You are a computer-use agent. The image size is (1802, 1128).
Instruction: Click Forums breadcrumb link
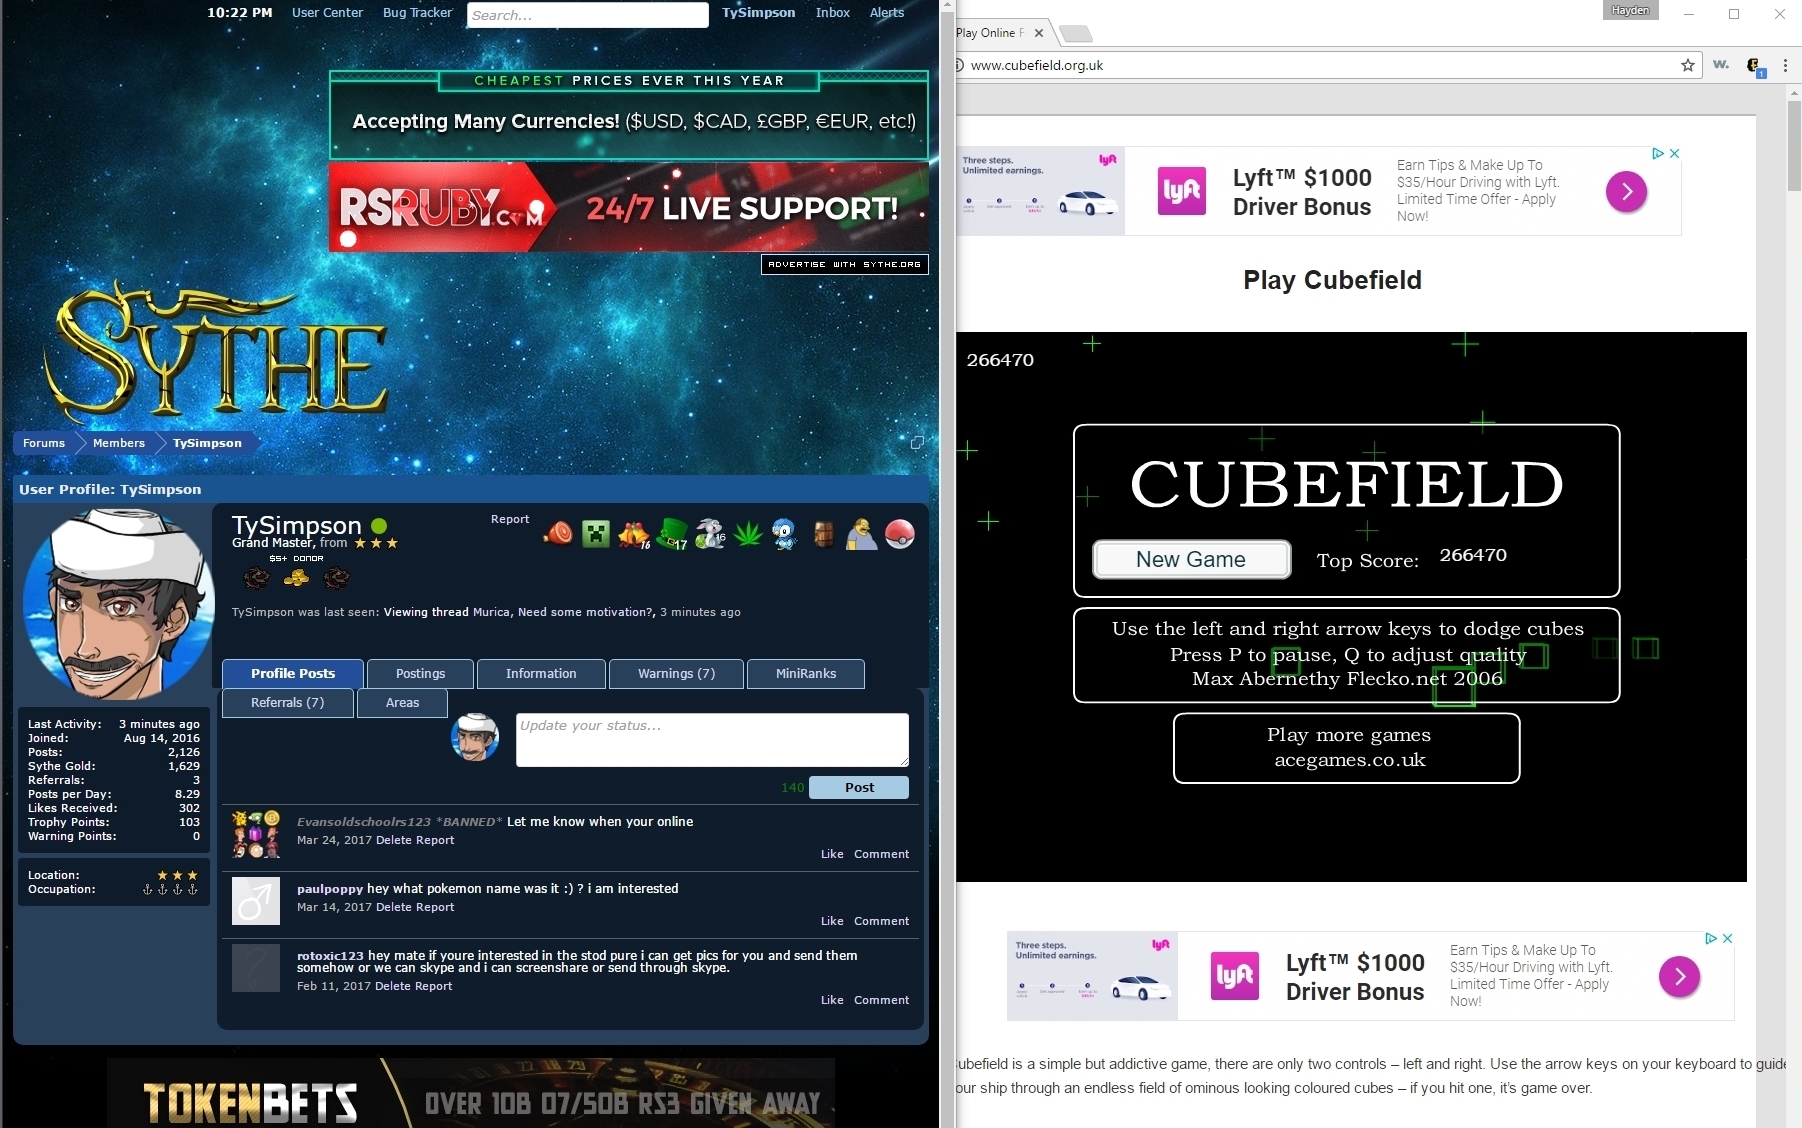pos(44,443)
